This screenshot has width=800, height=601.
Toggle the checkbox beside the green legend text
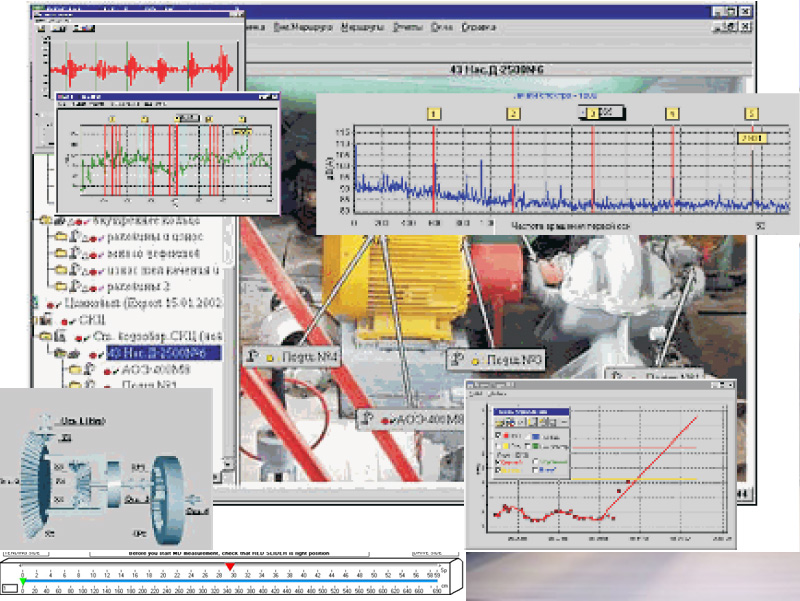pyautogui.click(x=536, y=462)
